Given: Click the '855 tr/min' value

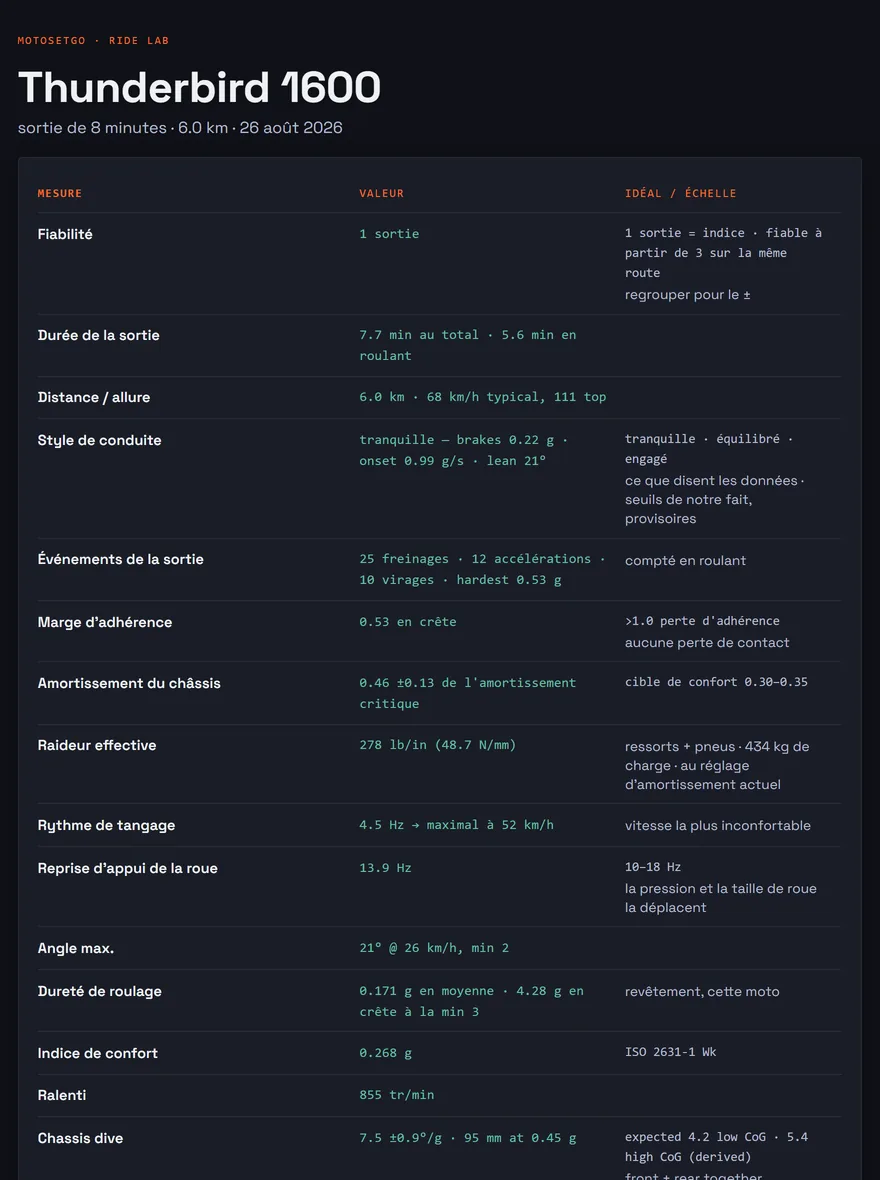Looking at the screenshot, I should coord(397,1095).
